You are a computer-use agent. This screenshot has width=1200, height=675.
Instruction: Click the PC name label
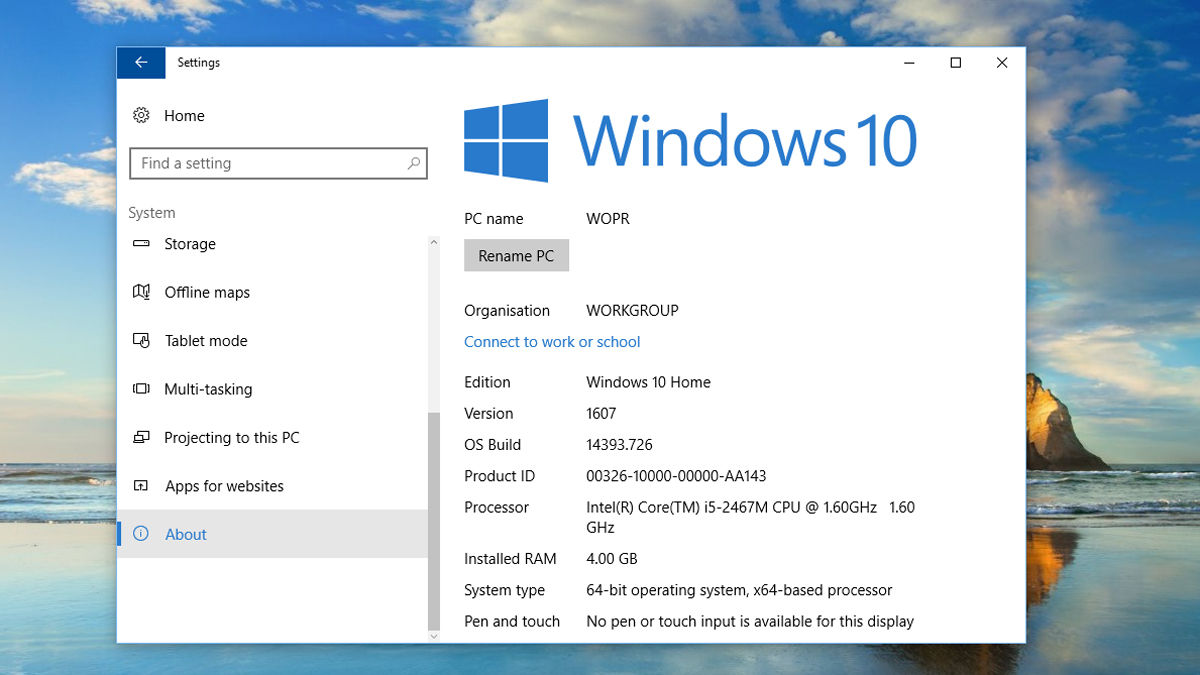point(494,219)
